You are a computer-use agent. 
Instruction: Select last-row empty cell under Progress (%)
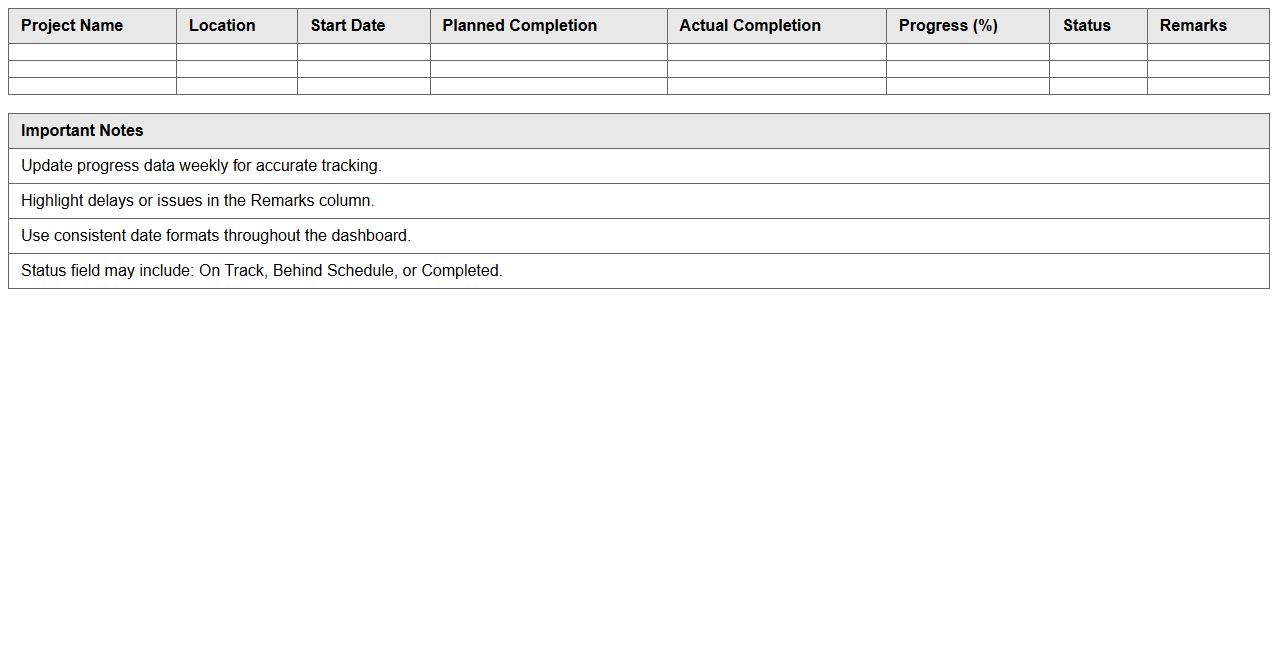pyautogui.click(x=967, y=86)
